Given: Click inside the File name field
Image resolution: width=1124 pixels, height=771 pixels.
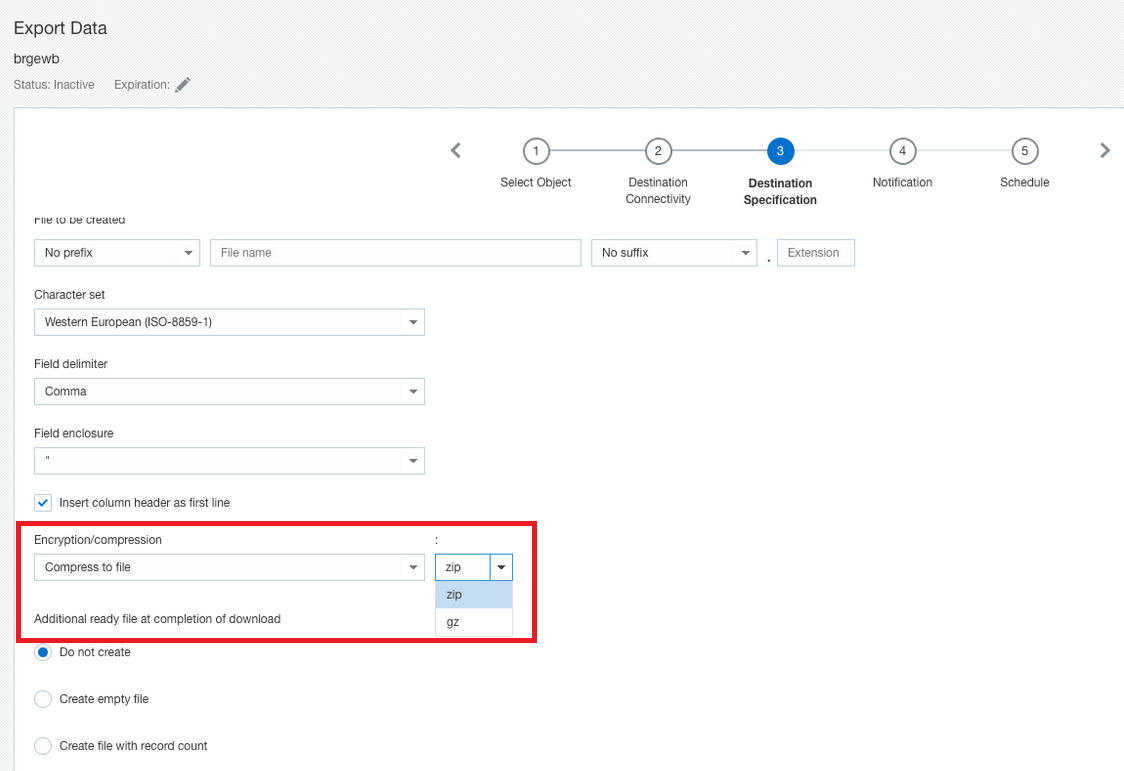Looking at the screenshot, I should tap(395, 252).
